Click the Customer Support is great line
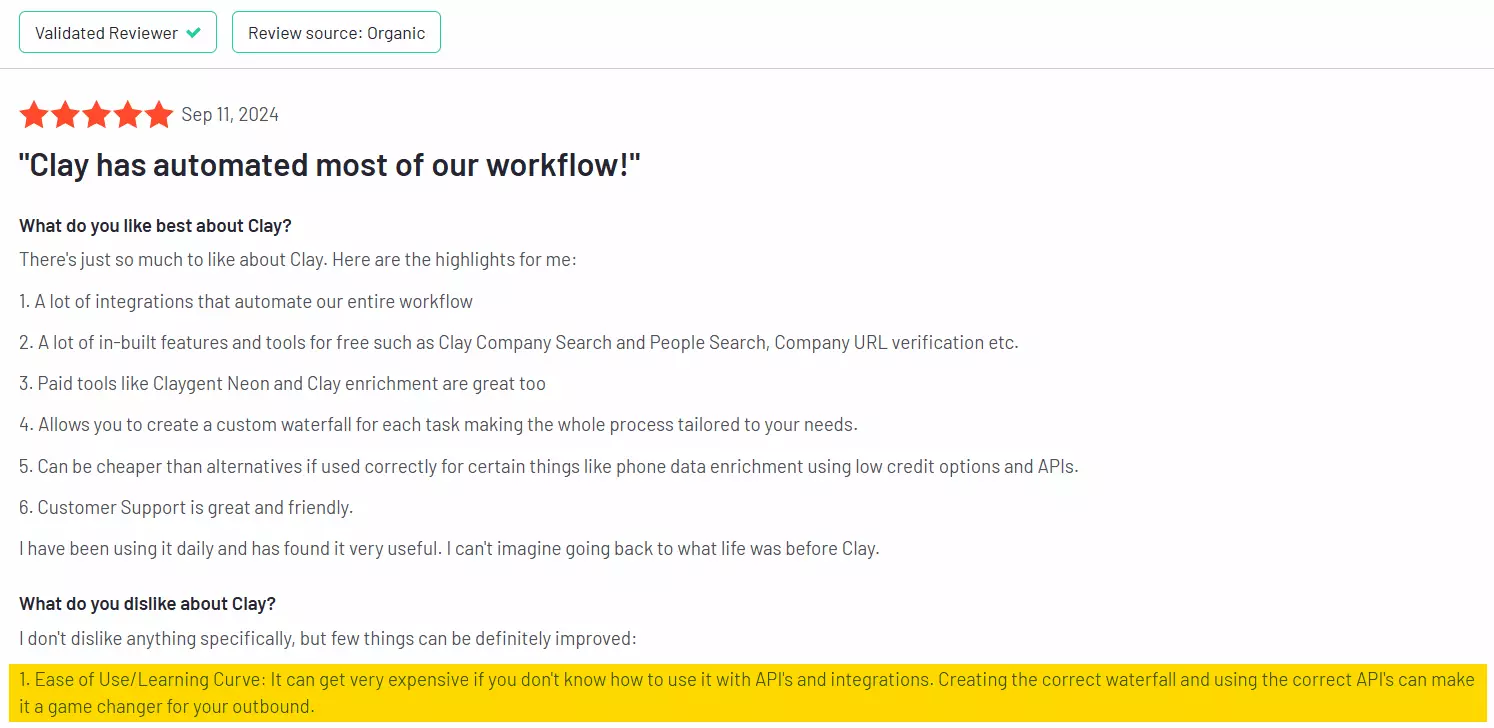This screenshot has width=1494, height=728. tap(186, 508)
